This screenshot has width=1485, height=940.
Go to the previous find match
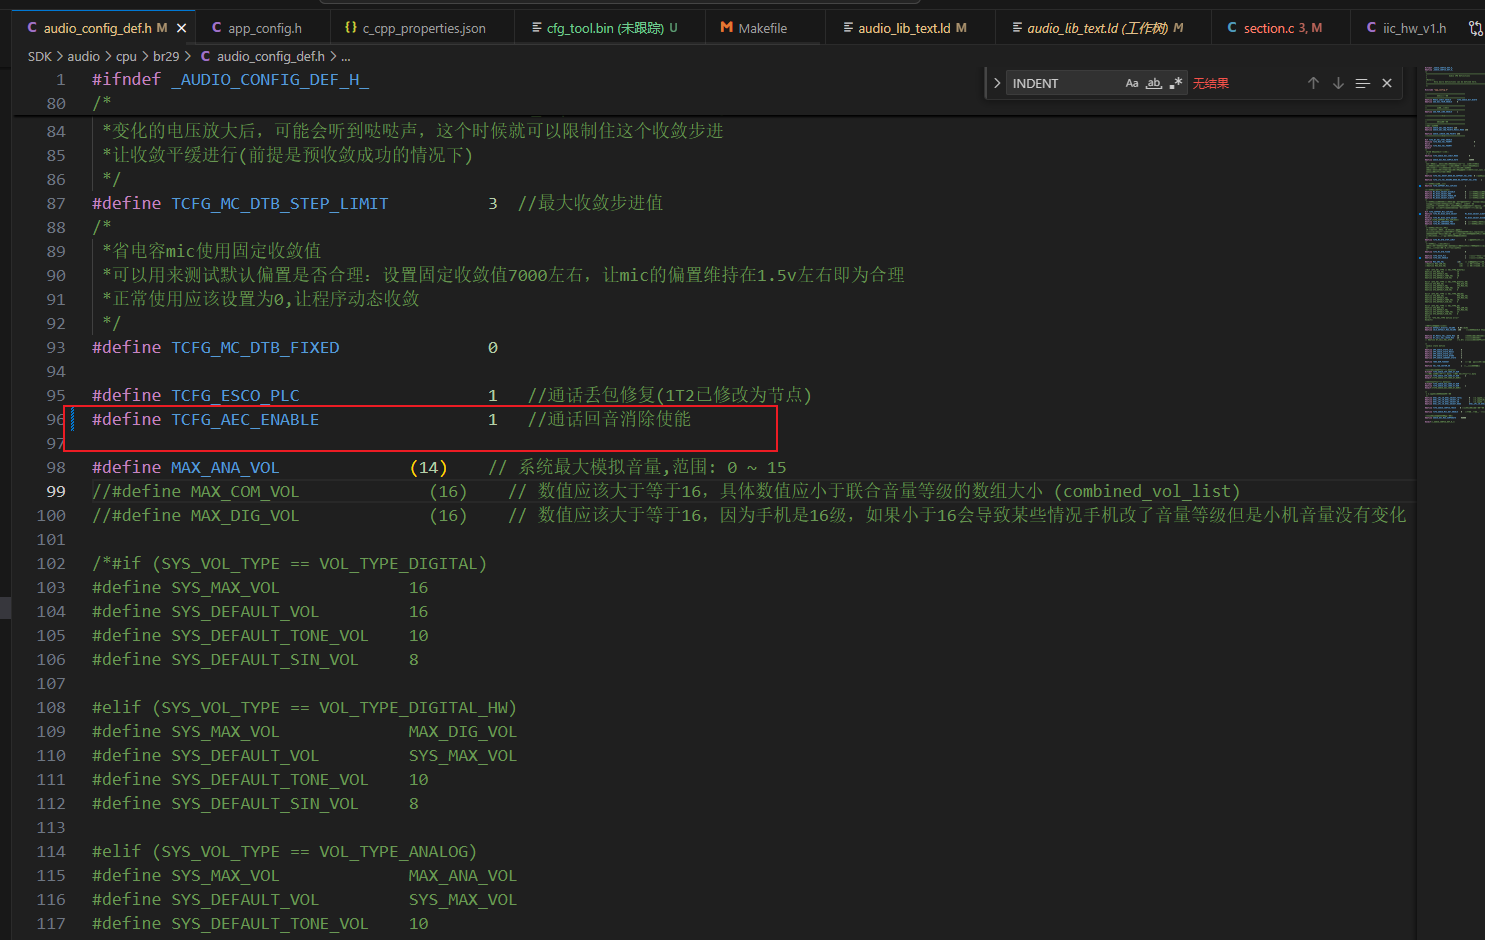(1313, 83)
